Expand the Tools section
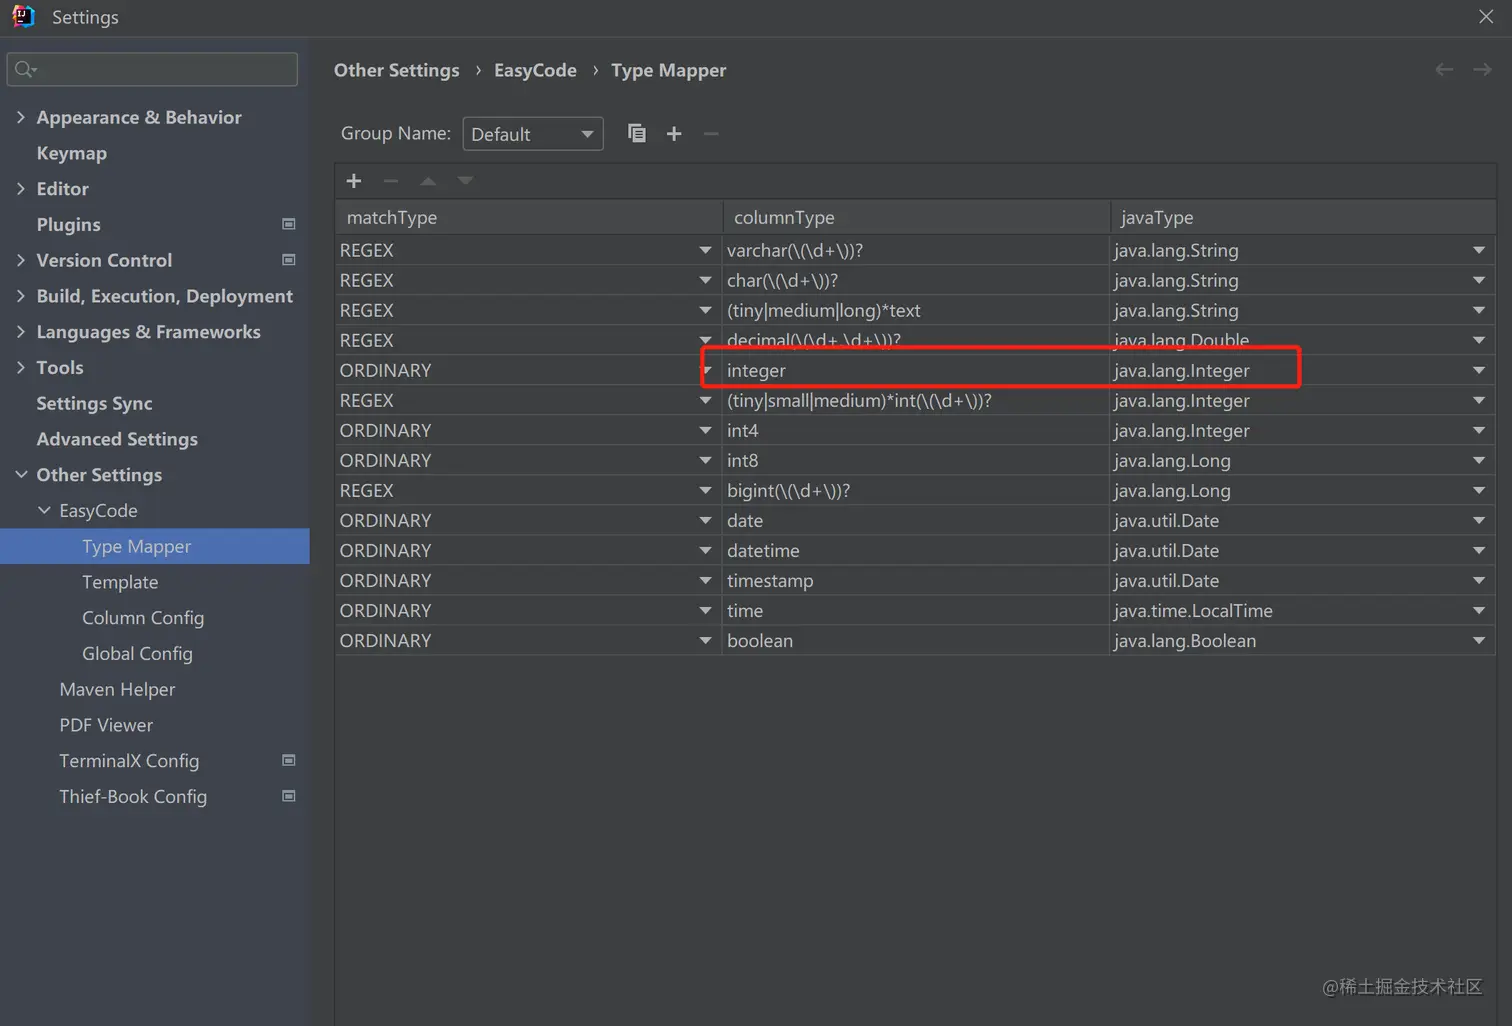Screen dimensions: 1512x1026 21,367
